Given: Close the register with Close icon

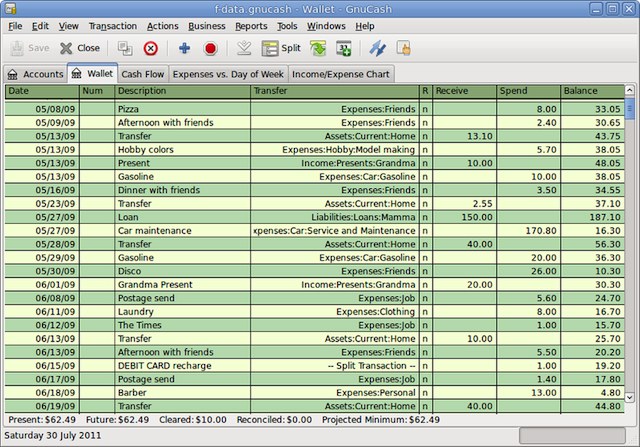Looking at the screenshot, I should [x=66, y=48].
